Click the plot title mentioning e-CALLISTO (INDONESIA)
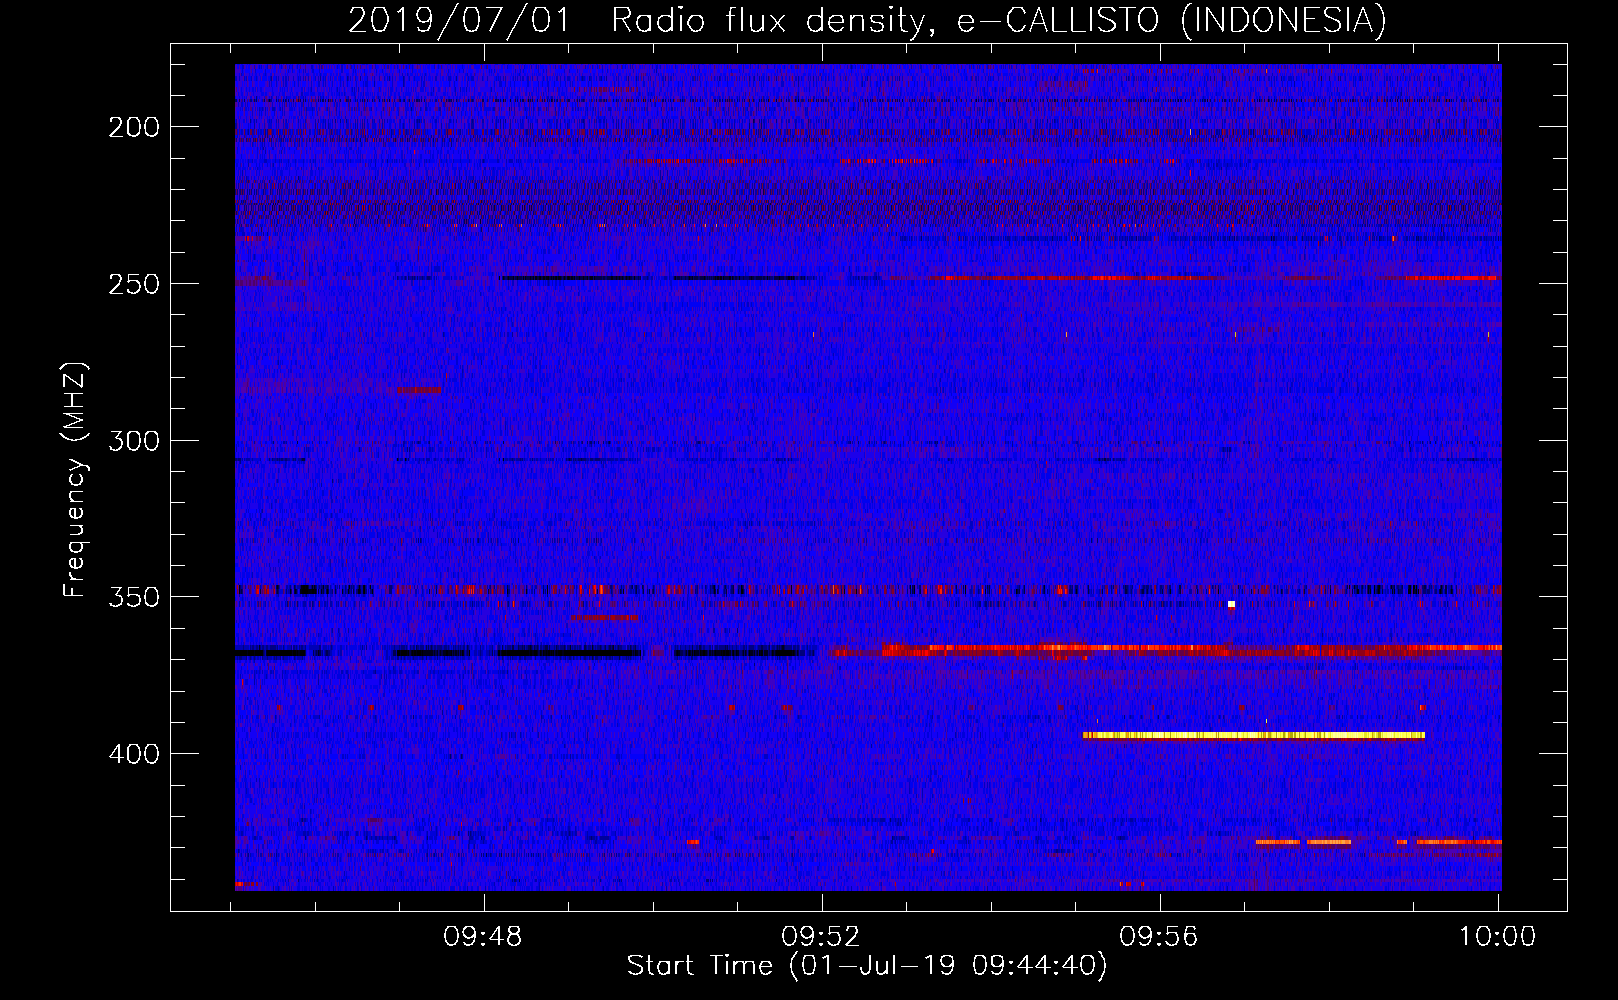1618x1000 pixels. pos(867,20)
